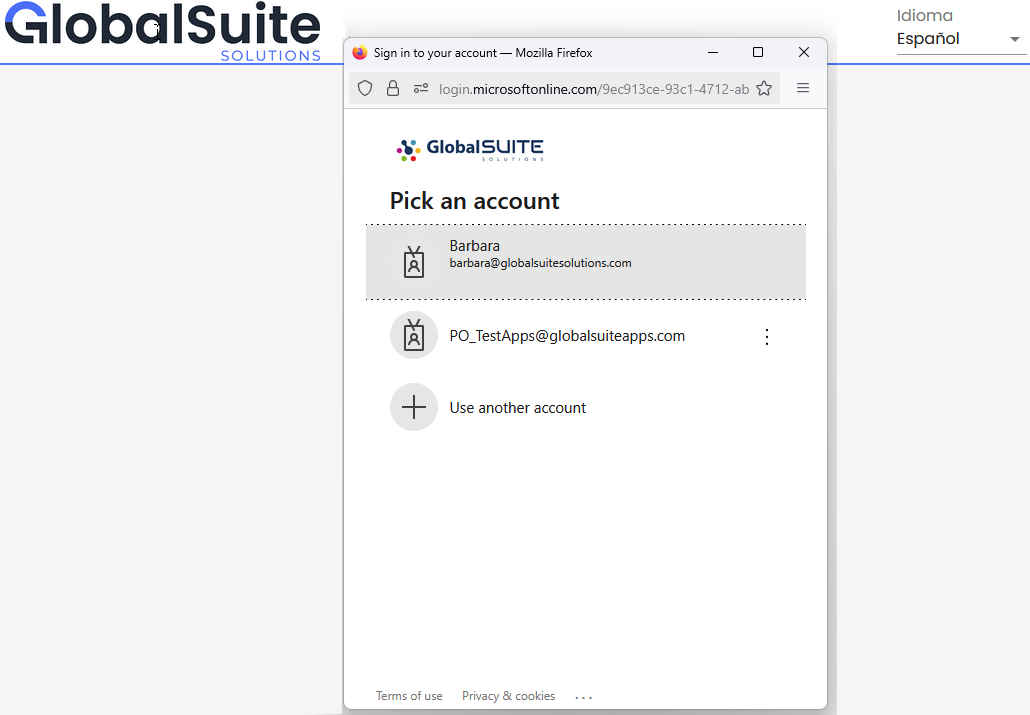Open the site permissions icon in address bar
Viewport: 1030px width, 715px height.
coord(421,88)
